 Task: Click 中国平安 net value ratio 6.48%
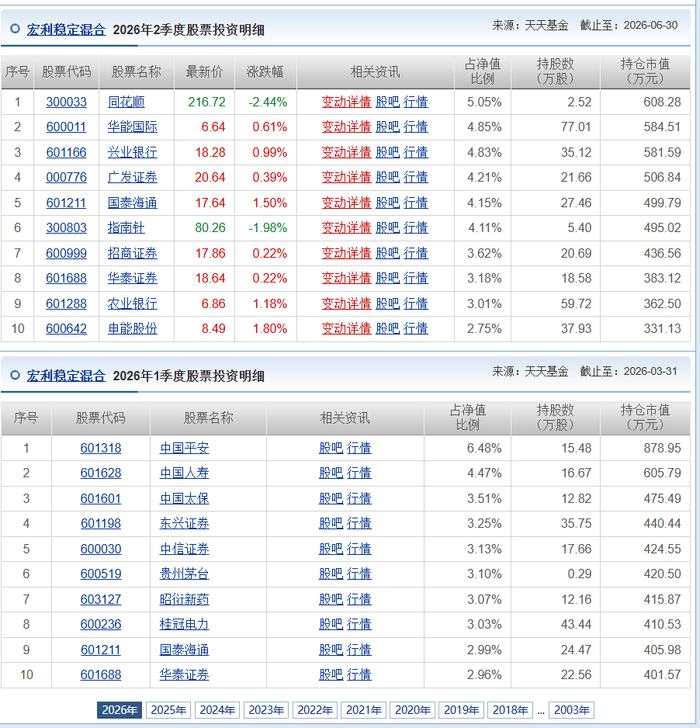click(484, 448)
